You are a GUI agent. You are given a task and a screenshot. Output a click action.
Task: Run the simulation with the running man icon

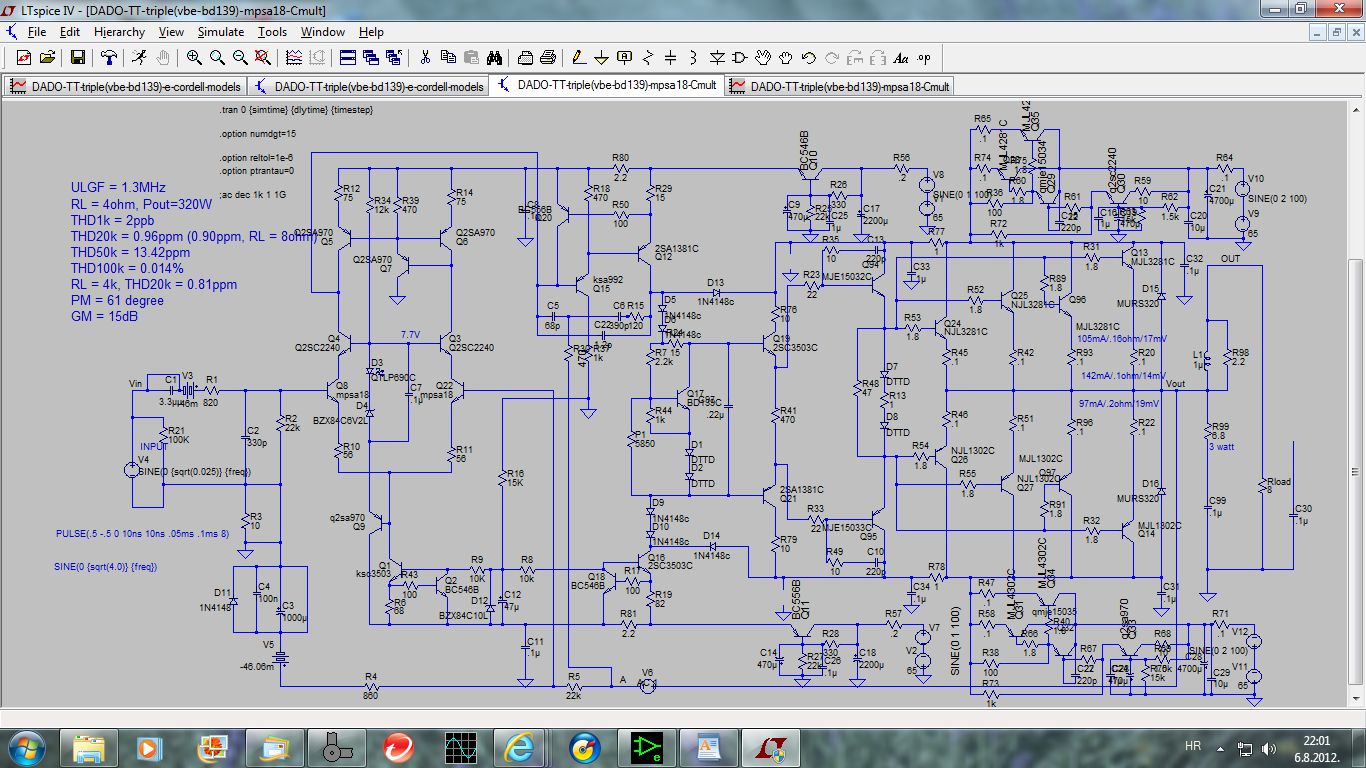click(139, 57)
